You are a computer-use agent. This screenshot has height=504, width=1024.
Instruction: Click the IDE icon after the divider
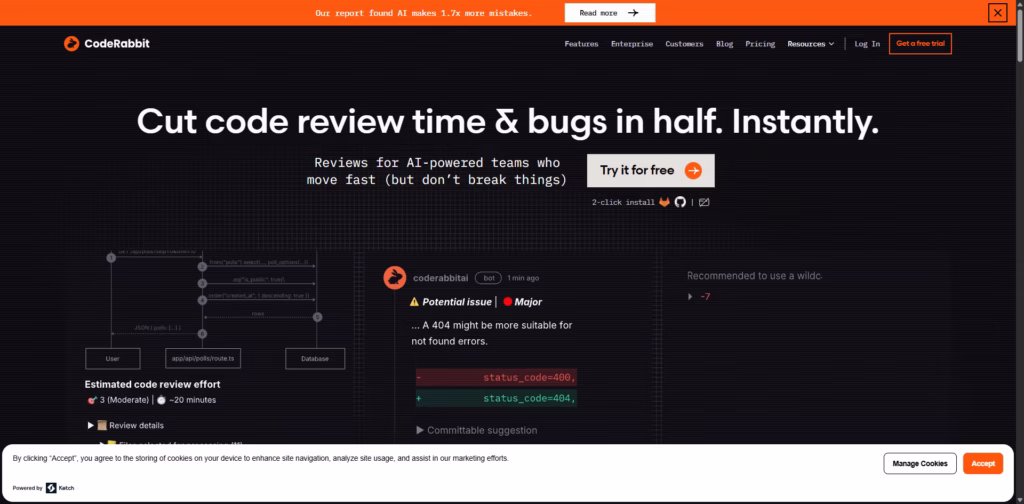[704, 202]
